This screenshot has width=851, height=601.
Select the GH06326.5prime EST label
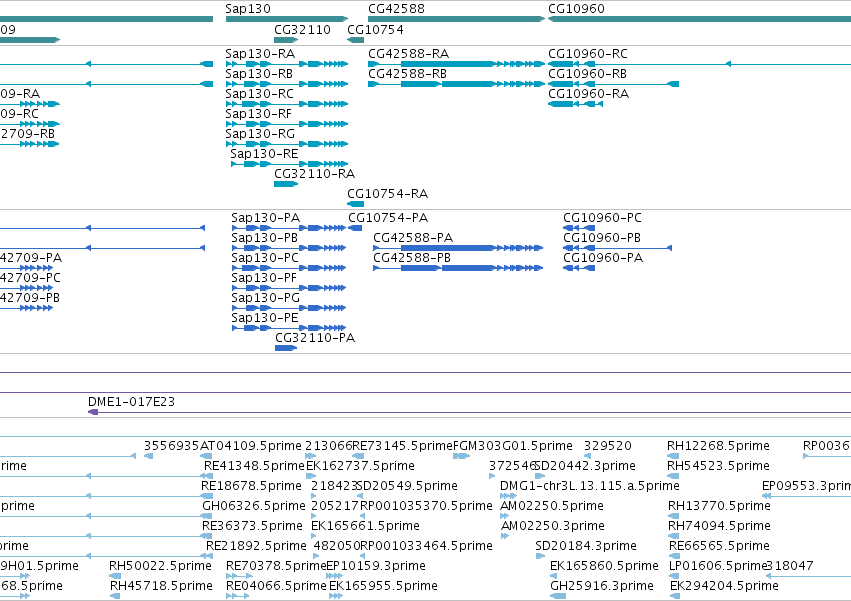(254, 506)
